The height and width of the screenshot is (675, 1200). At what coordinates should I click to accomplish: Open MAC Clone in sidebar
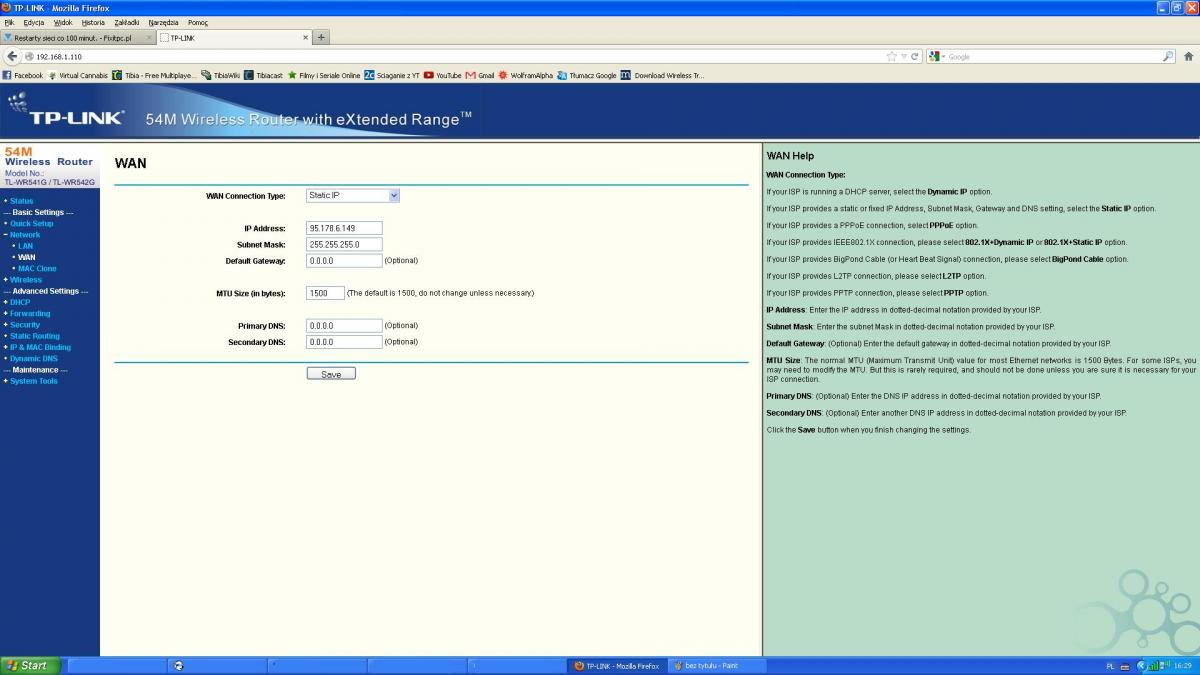37,268
